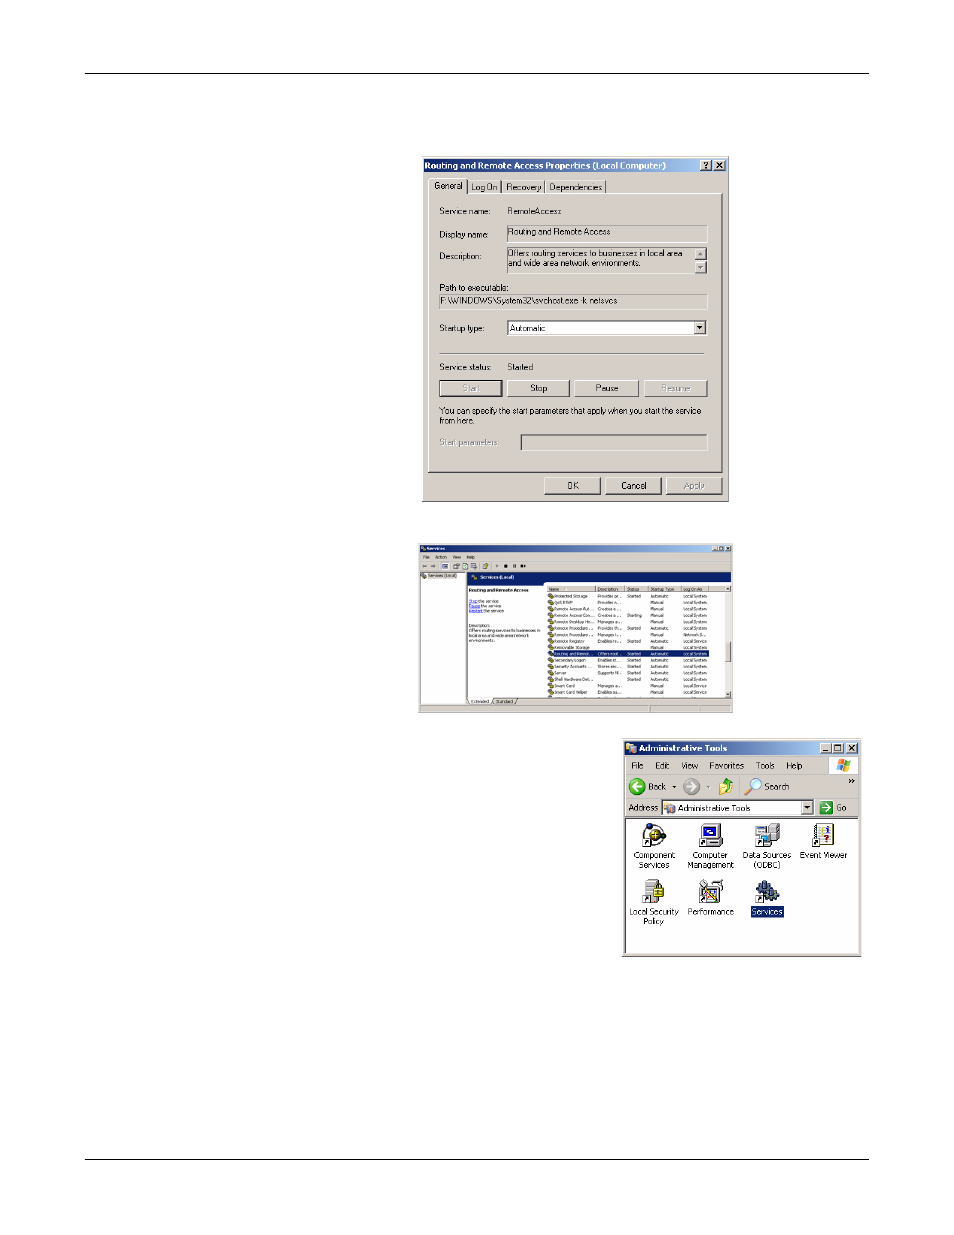Open Data Sources (ODBC) icon
The width and height of the screenshot is (954, 1235).
(767, 845)
